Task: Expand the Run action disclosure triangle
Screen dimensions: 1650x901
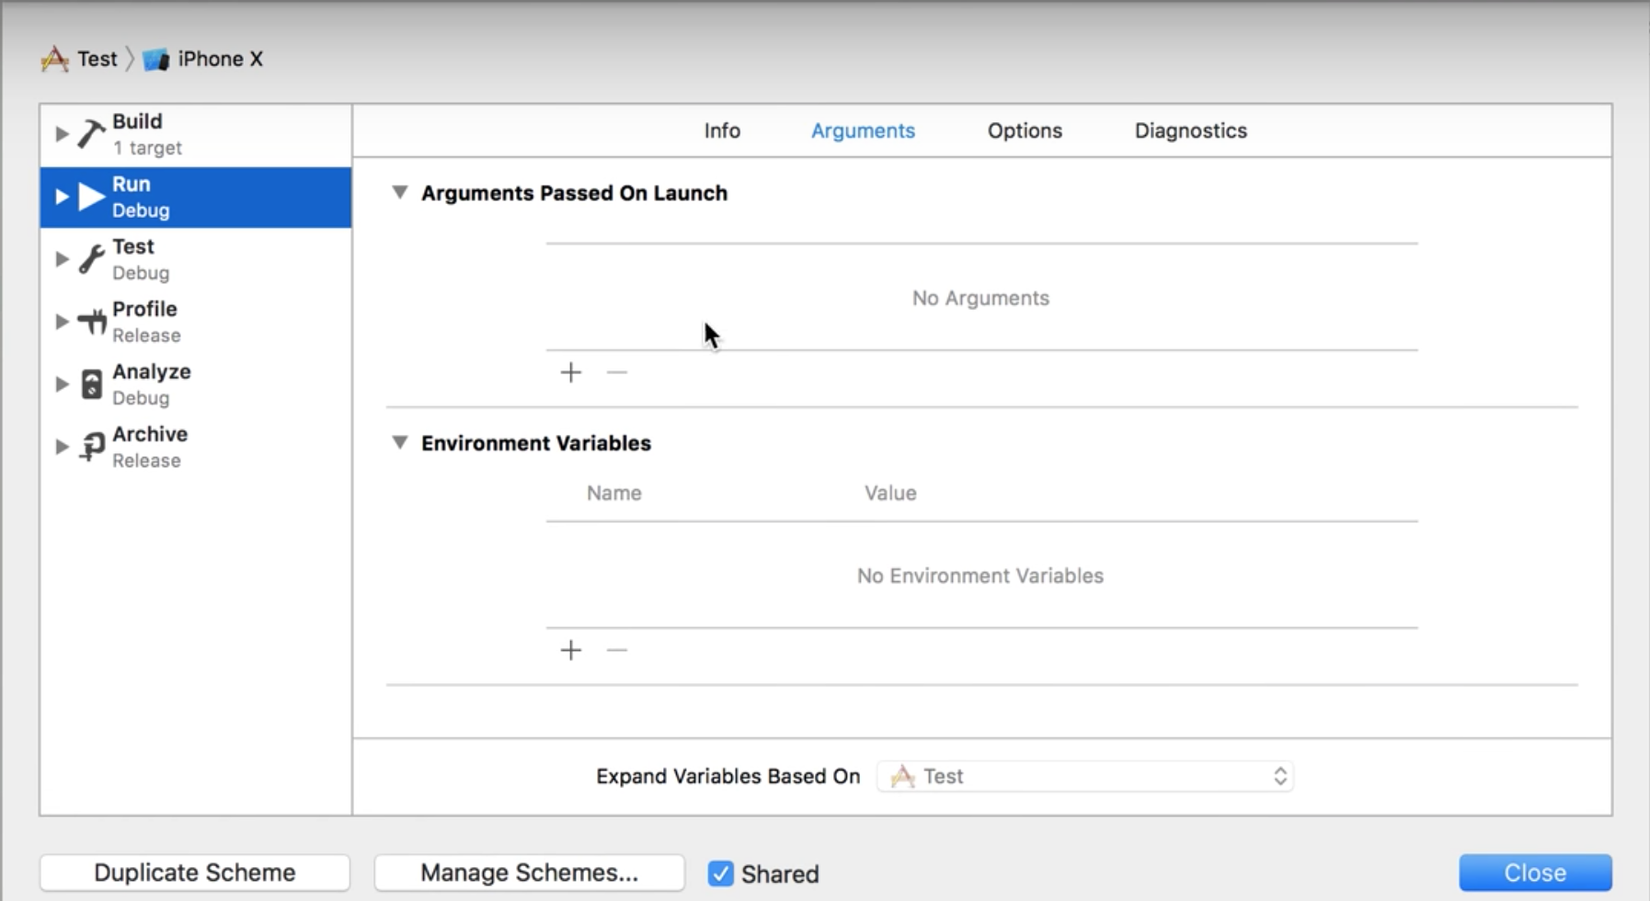Action: tap(61, 197)
